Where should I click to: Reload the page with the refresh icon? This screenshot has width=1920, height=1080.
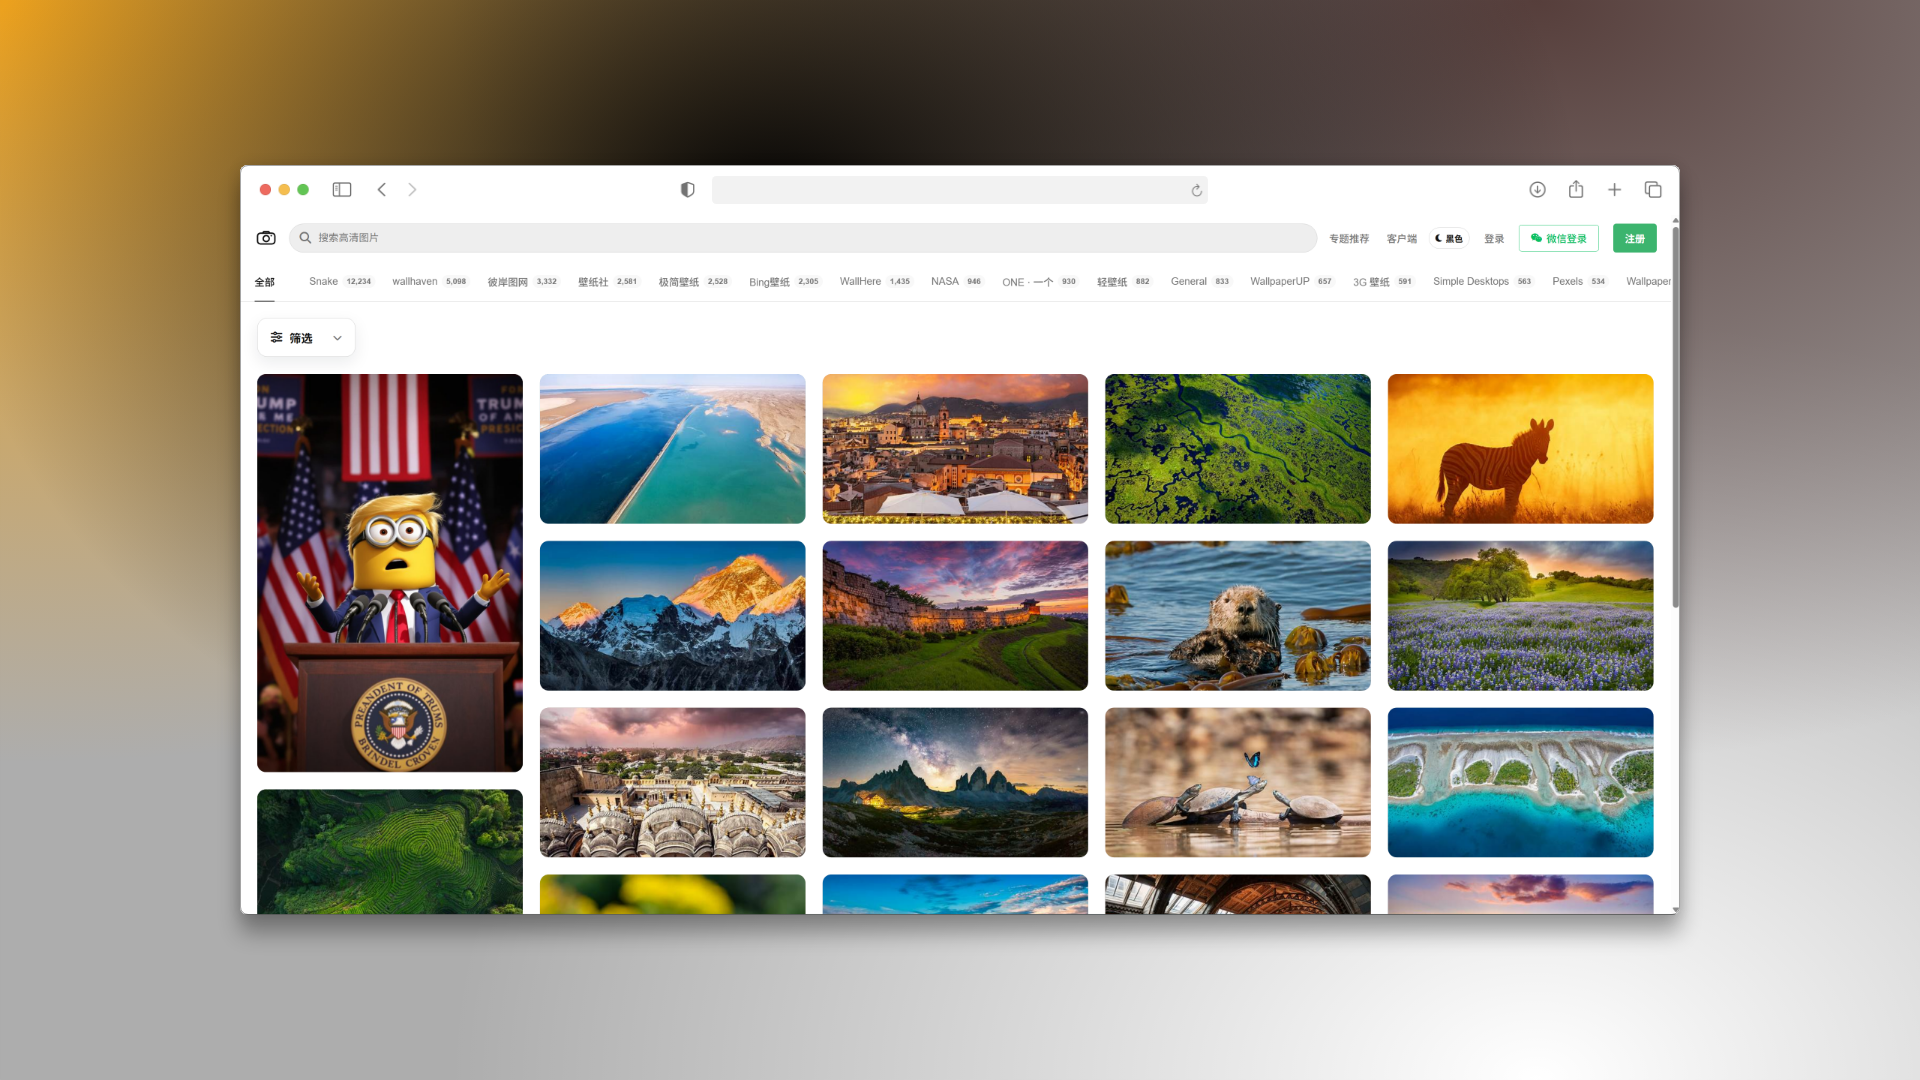(1196, 191)
